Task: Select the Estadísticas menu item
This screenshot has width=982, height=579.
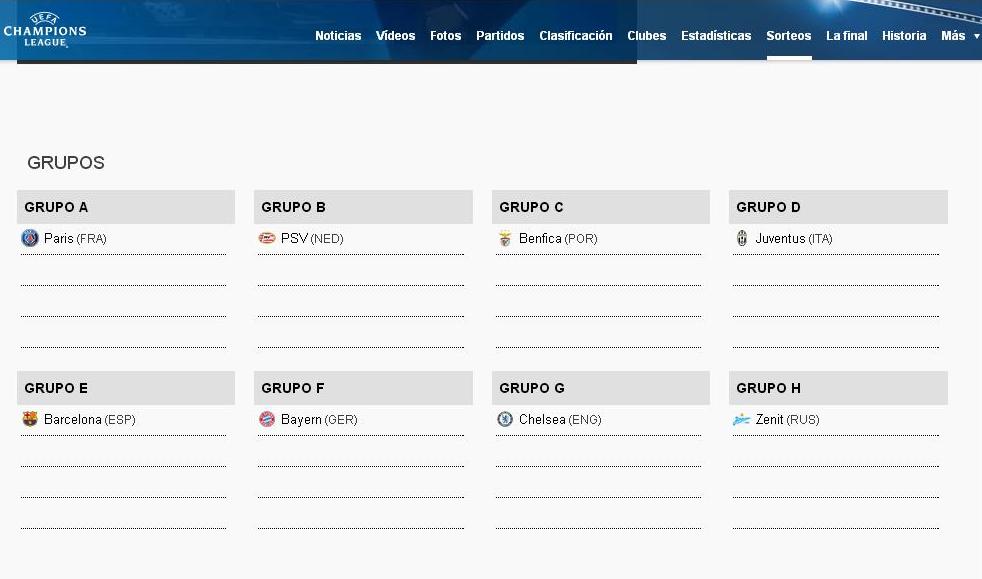Action: (716, 36)
